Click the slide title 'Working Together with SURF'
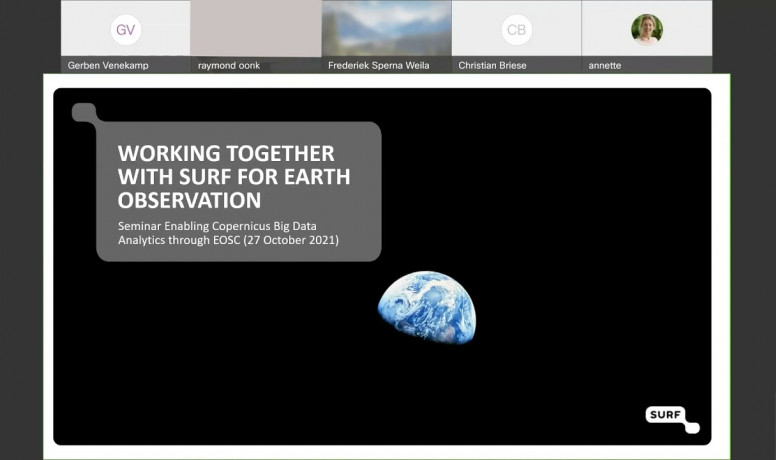776x460 pixels. pyautogui.click(x=234, y=177)
